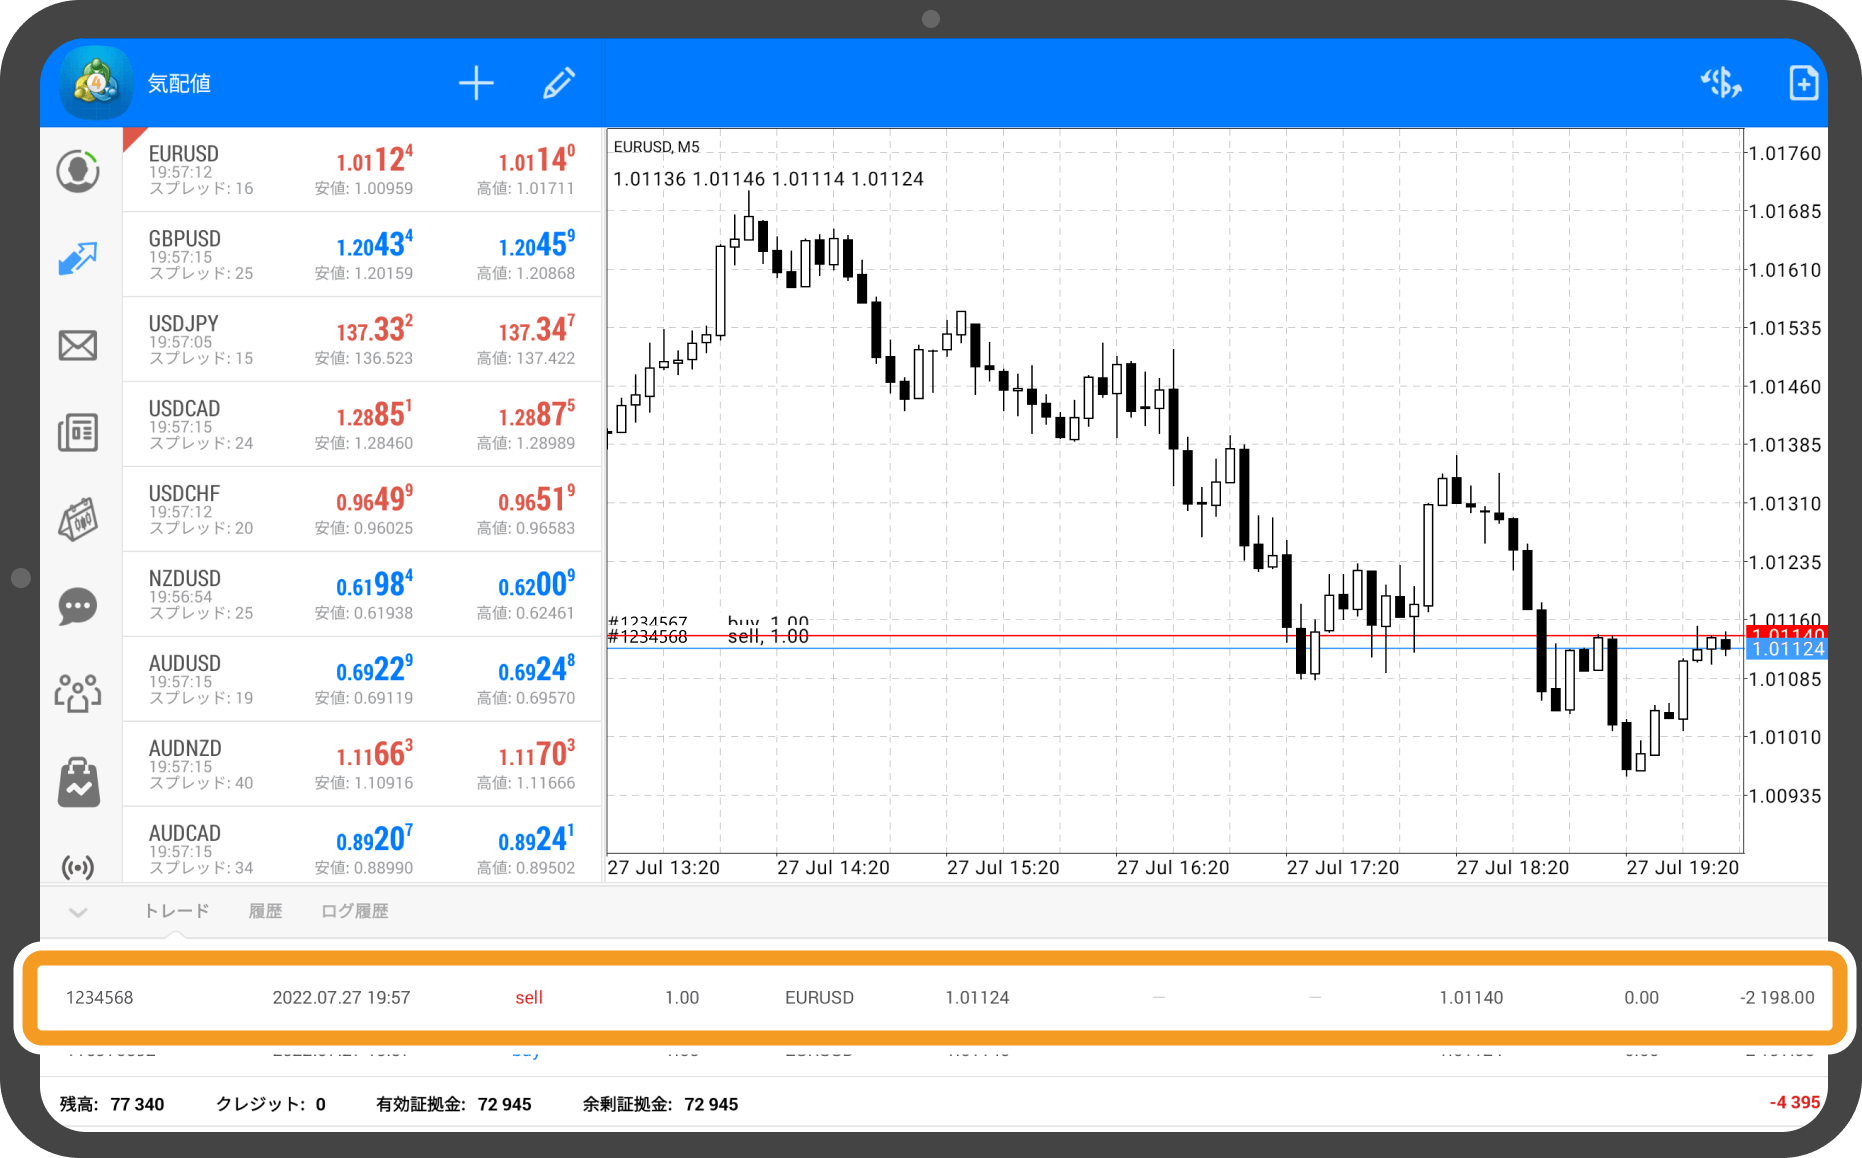
Task: Open the community people icon
Action: [x=78, y=692]
